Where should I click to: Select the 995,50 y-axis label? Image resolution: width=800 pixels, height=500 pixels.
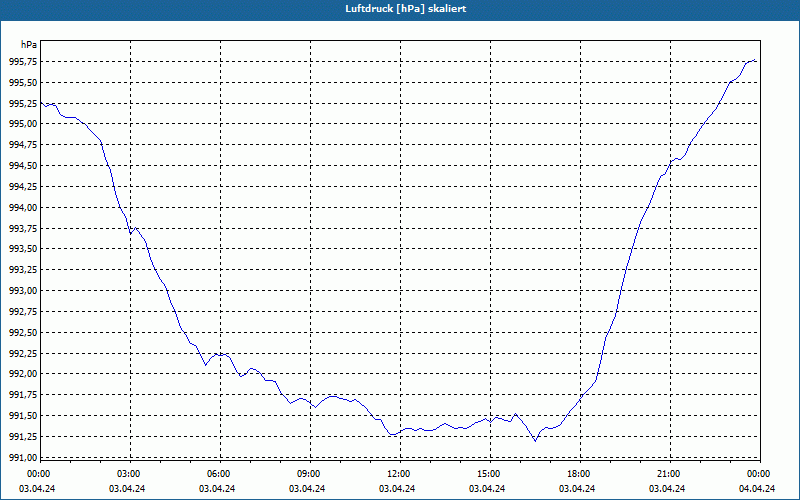point(23,82)
